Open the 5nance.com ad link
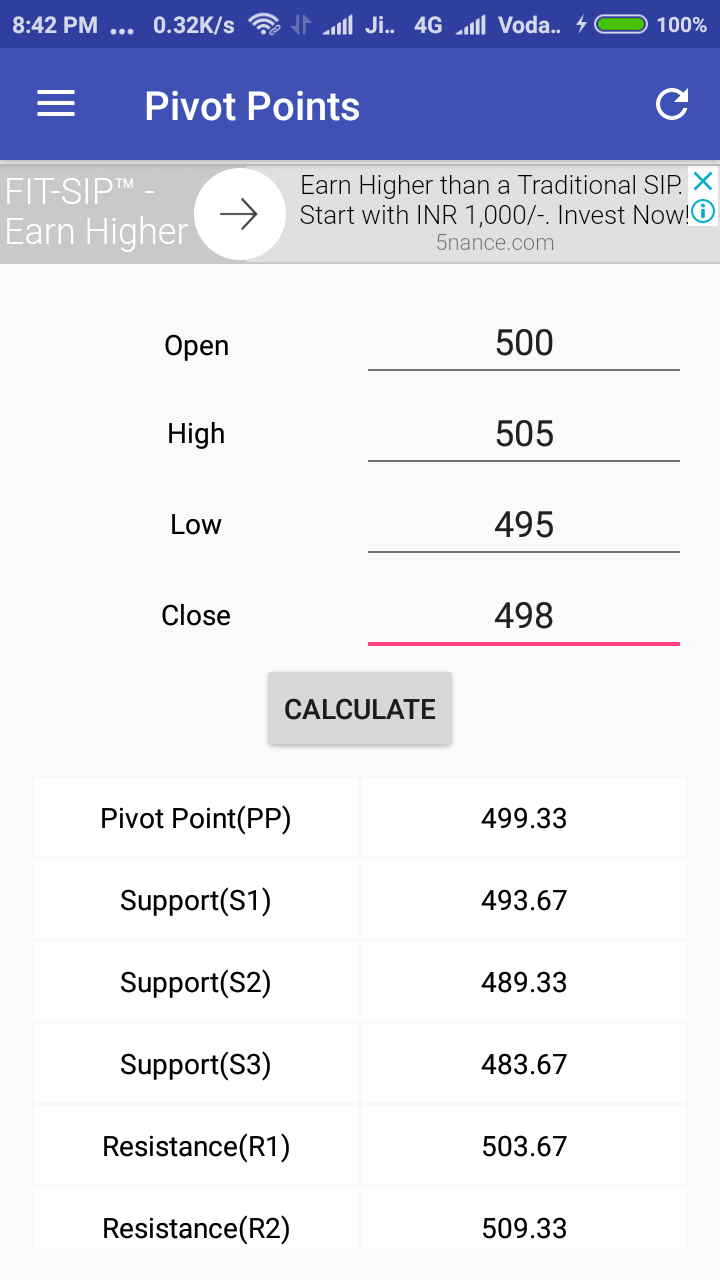Screen dimensions: 720x1280 point(495,242)
